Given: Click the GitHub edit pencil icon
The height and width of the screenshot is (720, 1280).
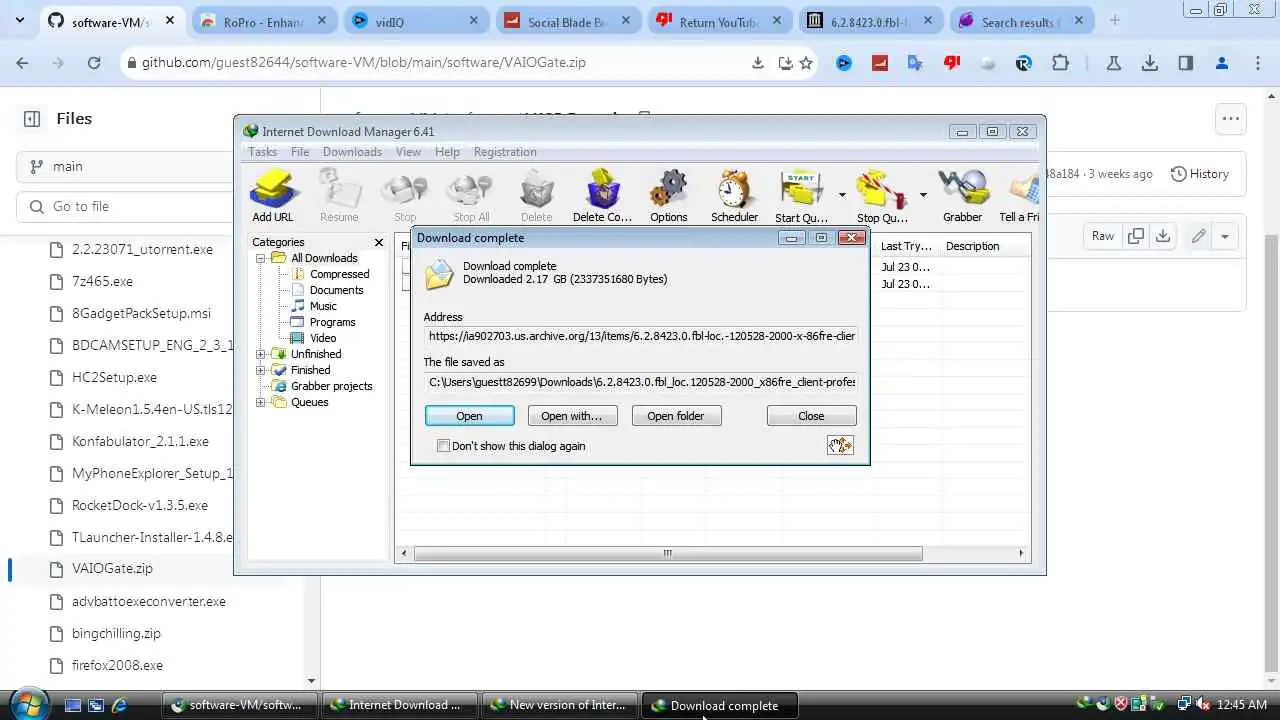Looking at the screenshot, I should coord(1198,236).
